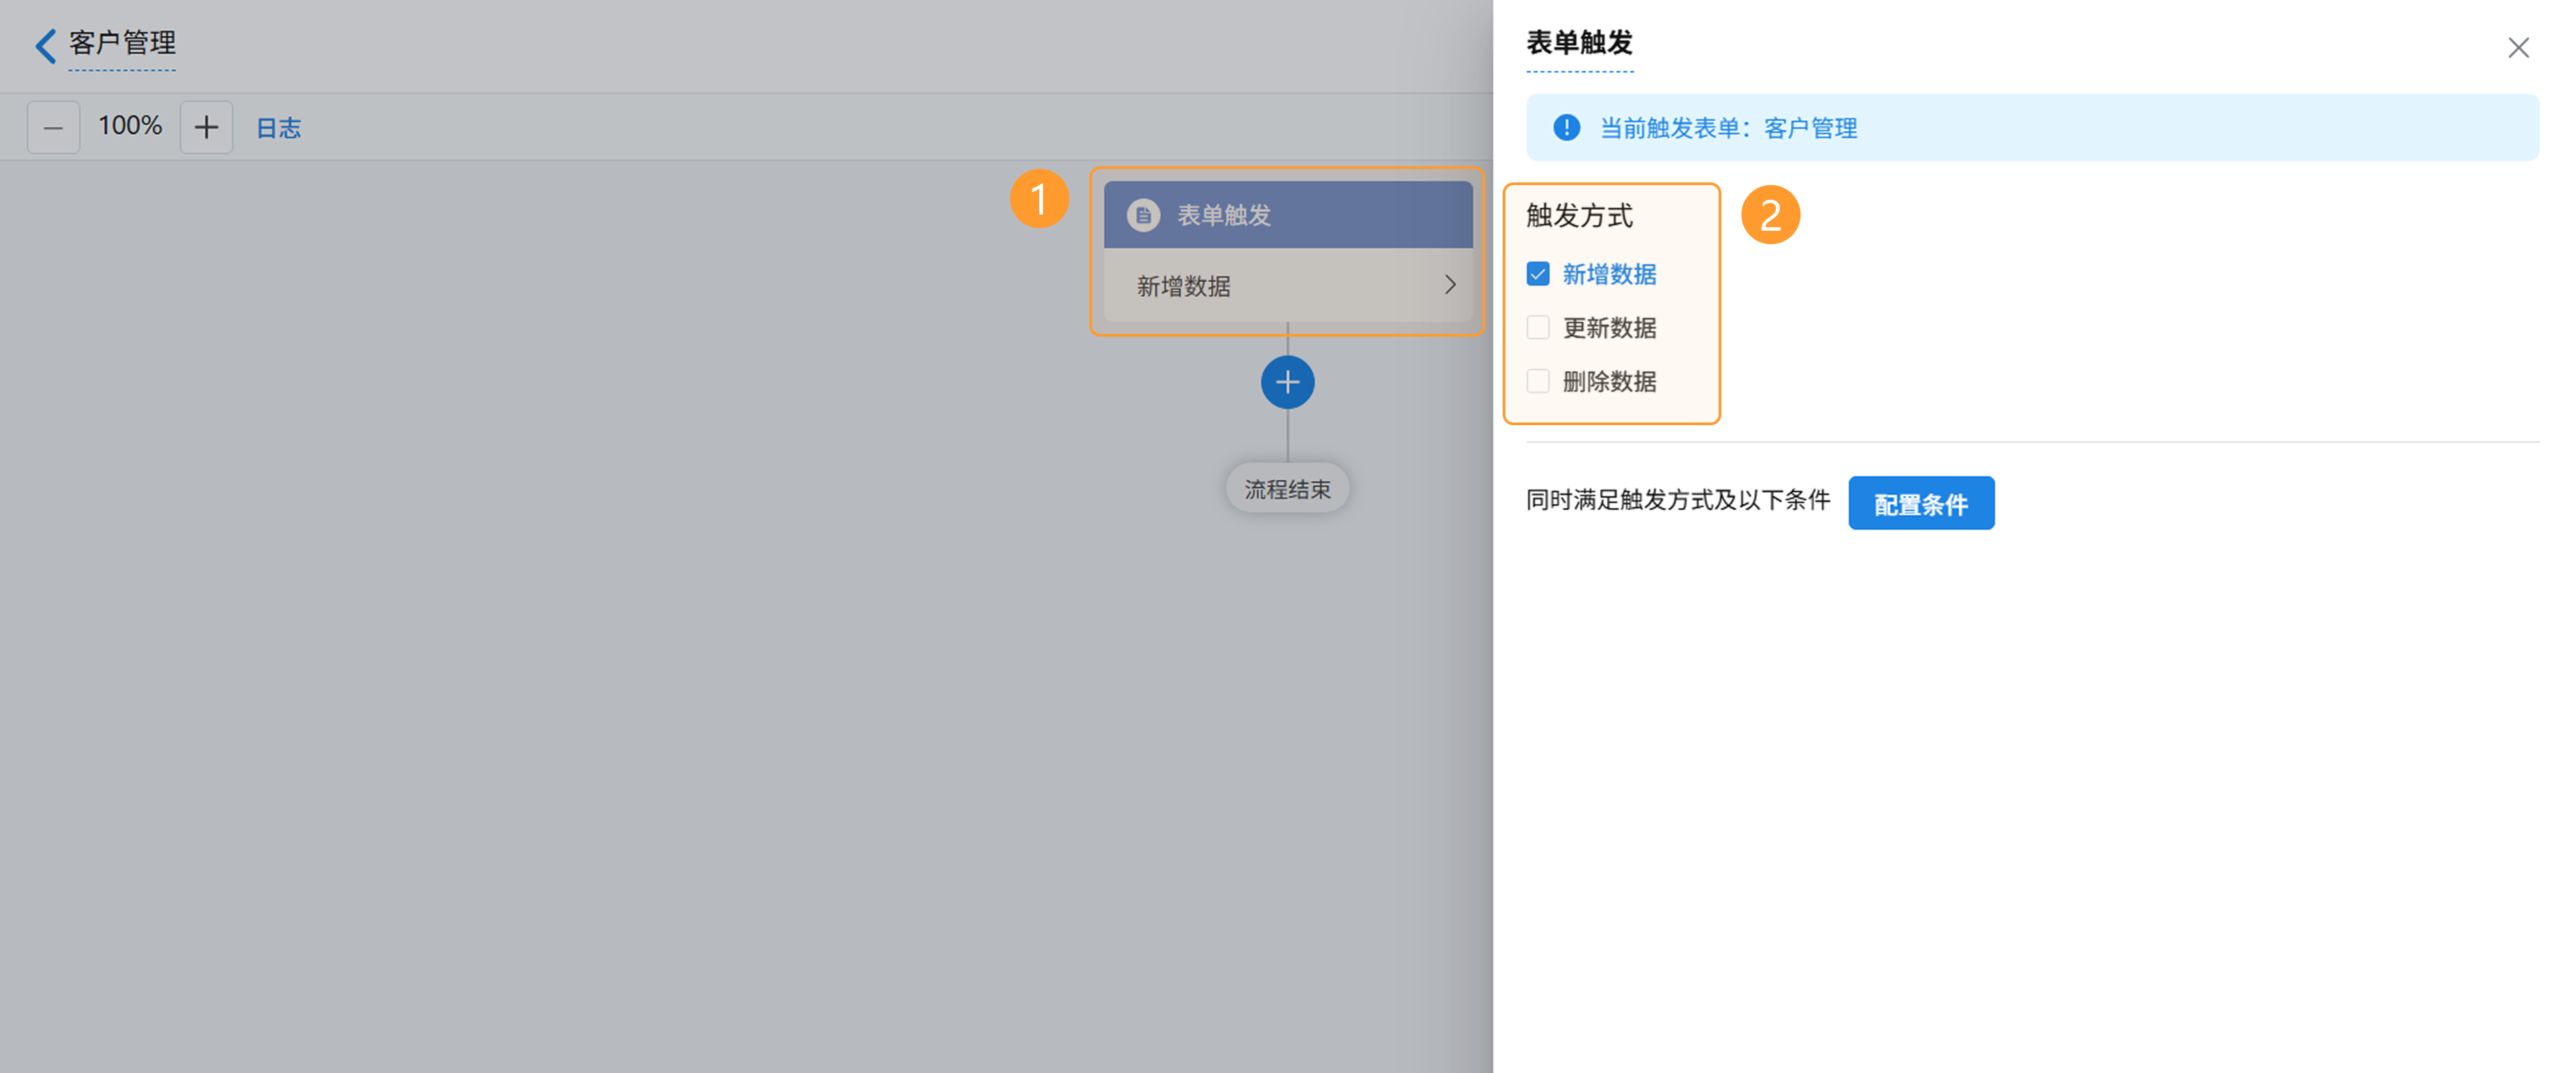
Task: Click the 配置条件 button
Action: [1920, 503]
